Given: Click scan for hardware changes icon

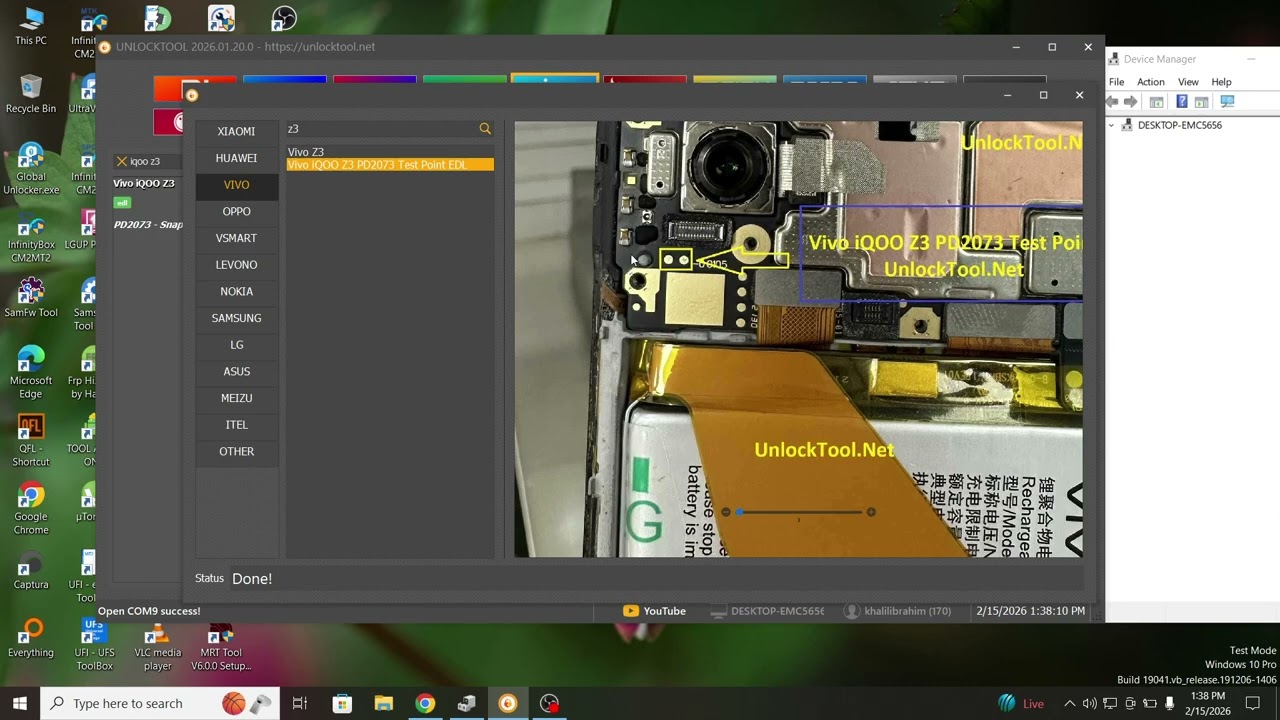Looking at the screenshot, I should [1228, 102].
